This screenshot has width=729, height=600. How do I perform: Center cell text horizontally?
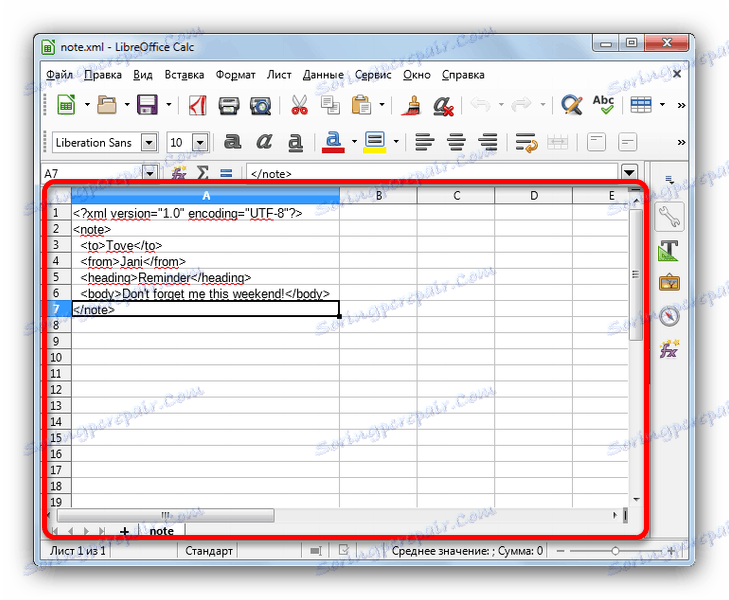coord(456,142)
